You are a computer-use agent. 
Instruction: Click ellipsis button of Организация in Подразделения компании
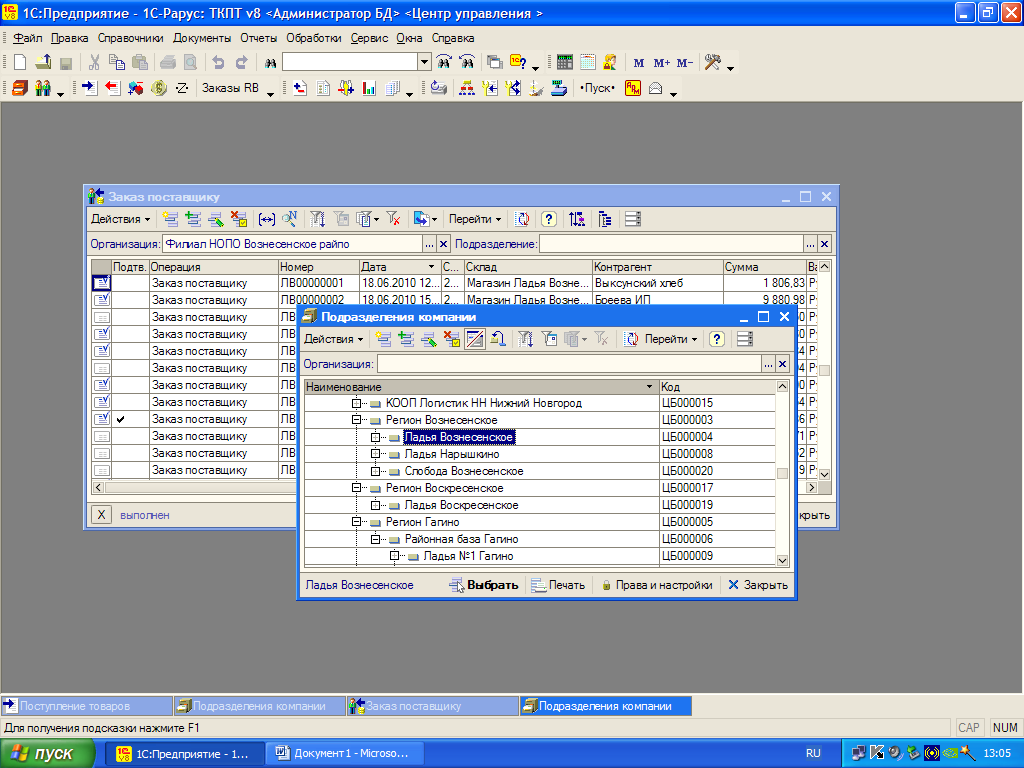click(x=769, y=364)
